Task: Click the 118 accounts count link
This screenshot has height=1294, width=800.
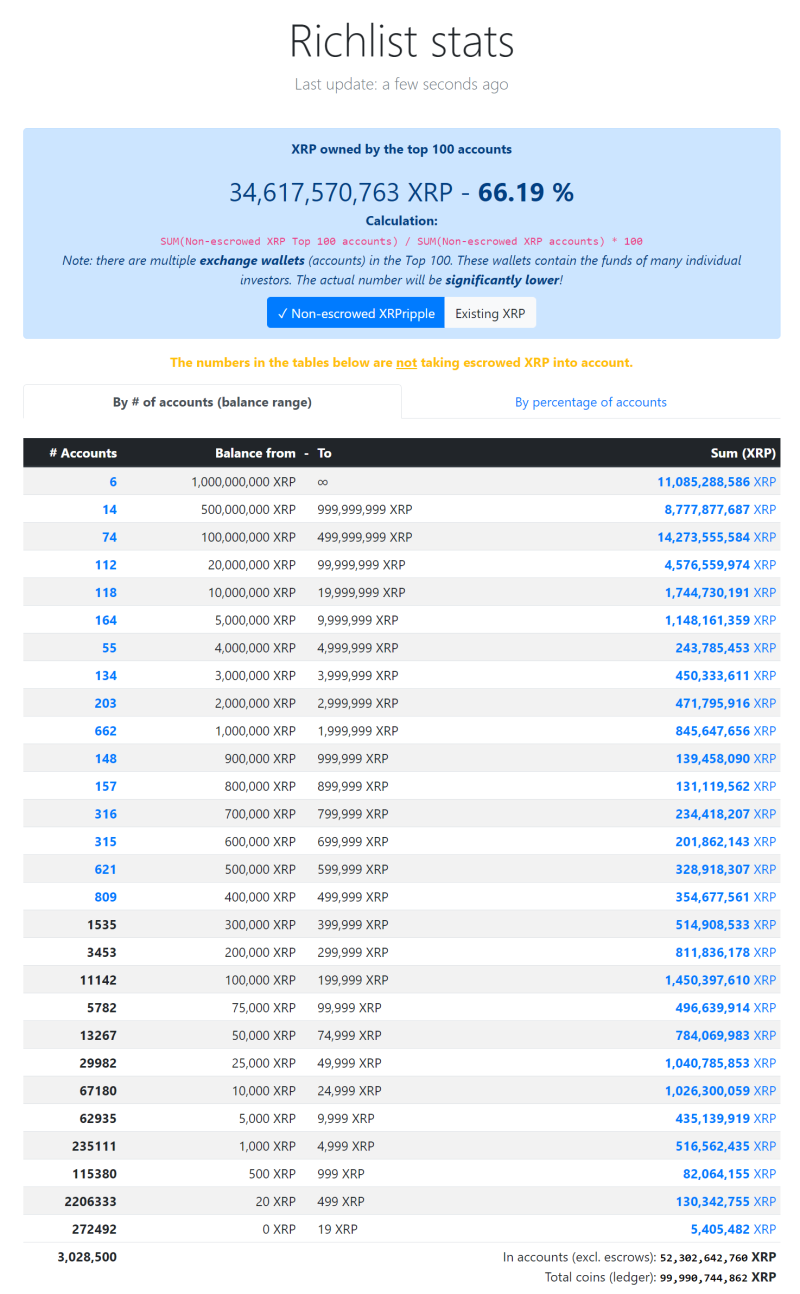Action: [106, 592]
